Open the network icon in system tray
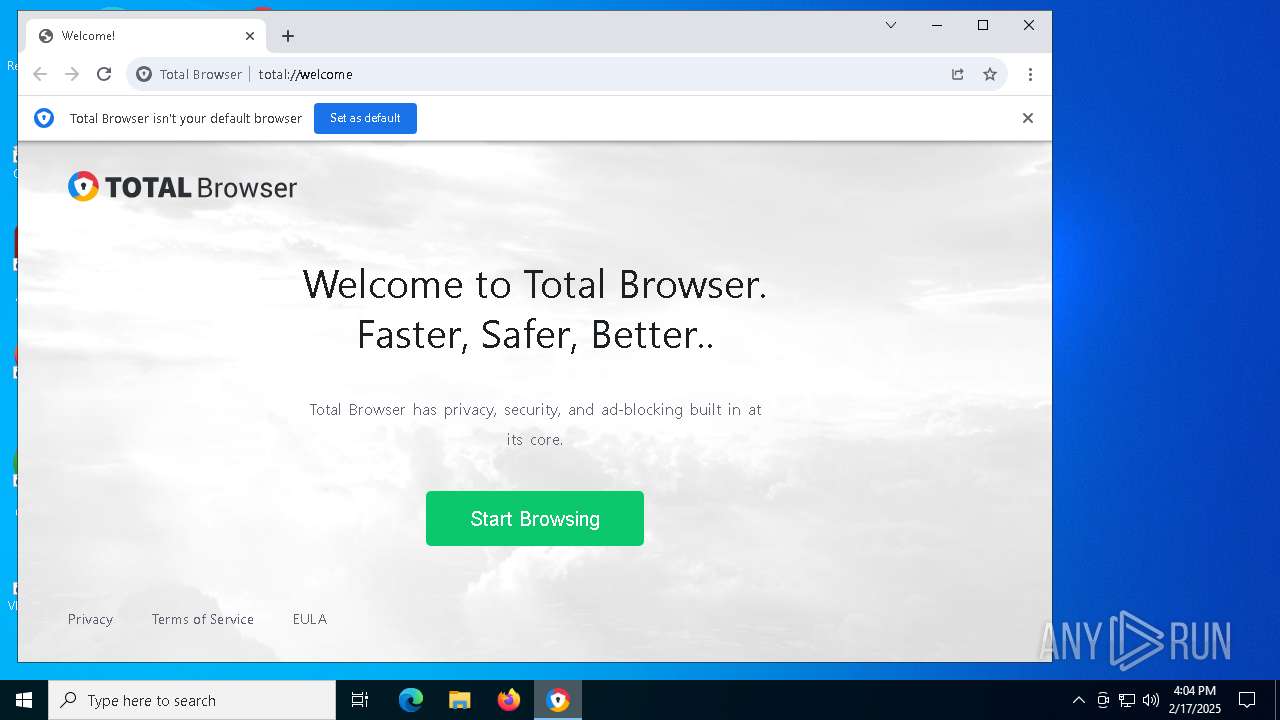1280x720 pixels. point(1127,700)
